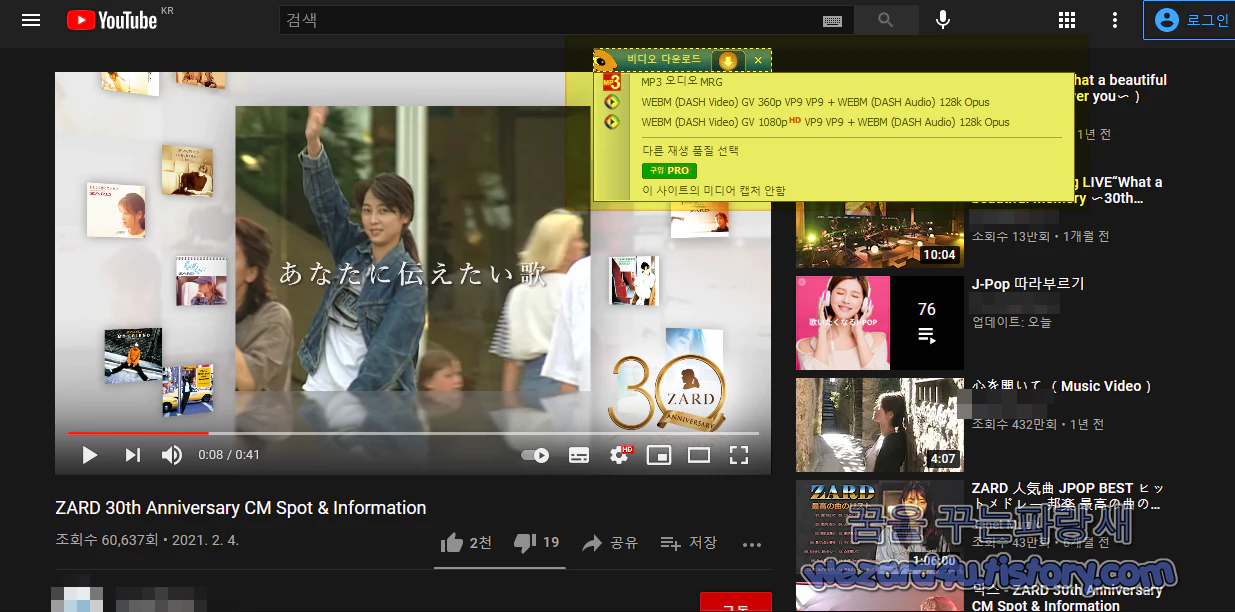Click the 저장 save to playlist button
Image resolution: width=1235 pixels, height=612 pixels.
pyautogui.click(x=689, y=543)
